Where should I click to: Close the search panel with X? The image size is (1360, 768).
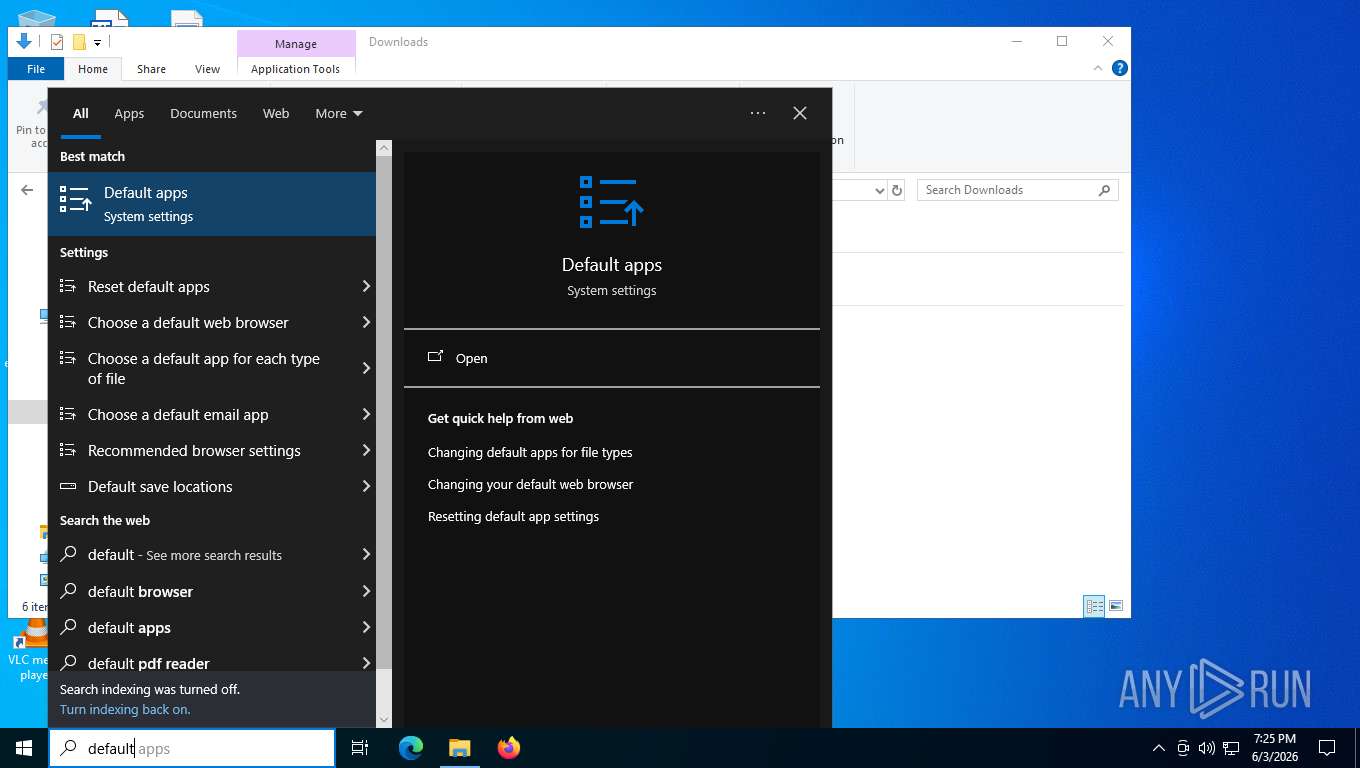click(800, 113)
